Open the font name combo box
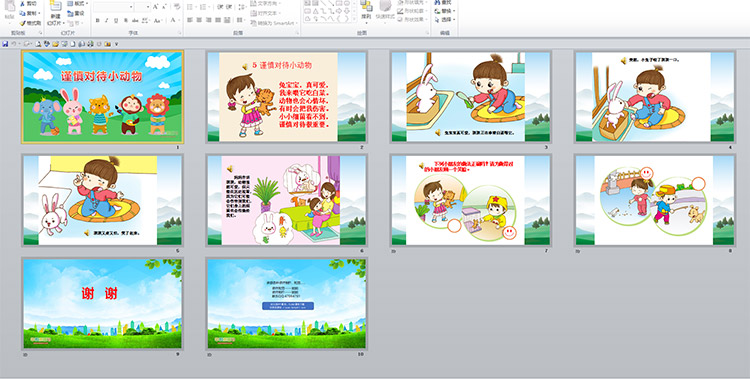 pyautogui.click(x=114, y=7)
